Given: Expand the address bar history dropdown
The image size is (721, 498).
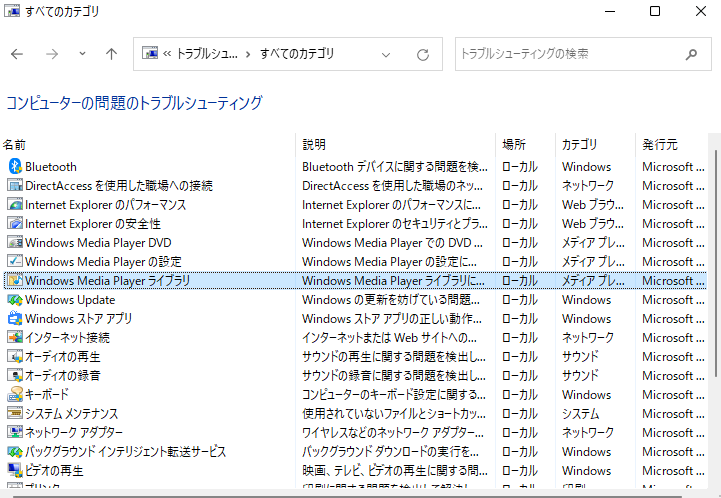Looking at the screenshot, I should click(x=387, y=54).
